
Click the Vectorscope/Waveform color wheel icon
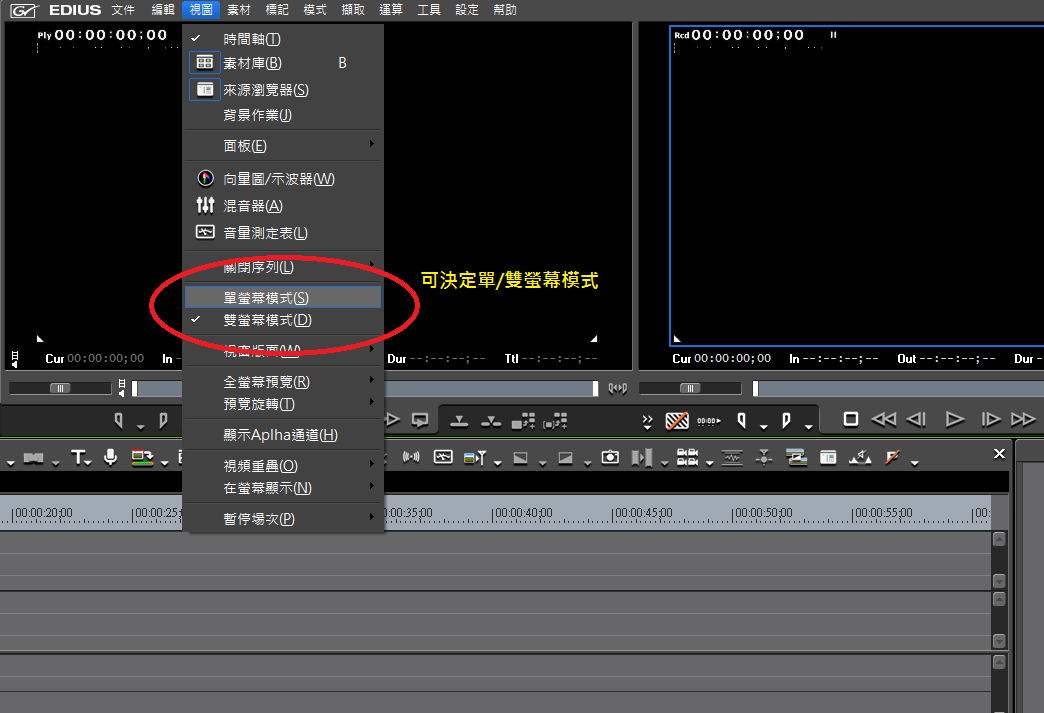tap(205, 179)
